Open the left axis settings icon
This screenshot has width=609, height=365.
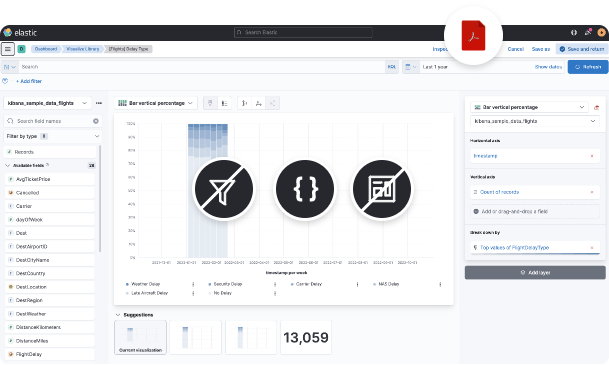coord(244,103)
